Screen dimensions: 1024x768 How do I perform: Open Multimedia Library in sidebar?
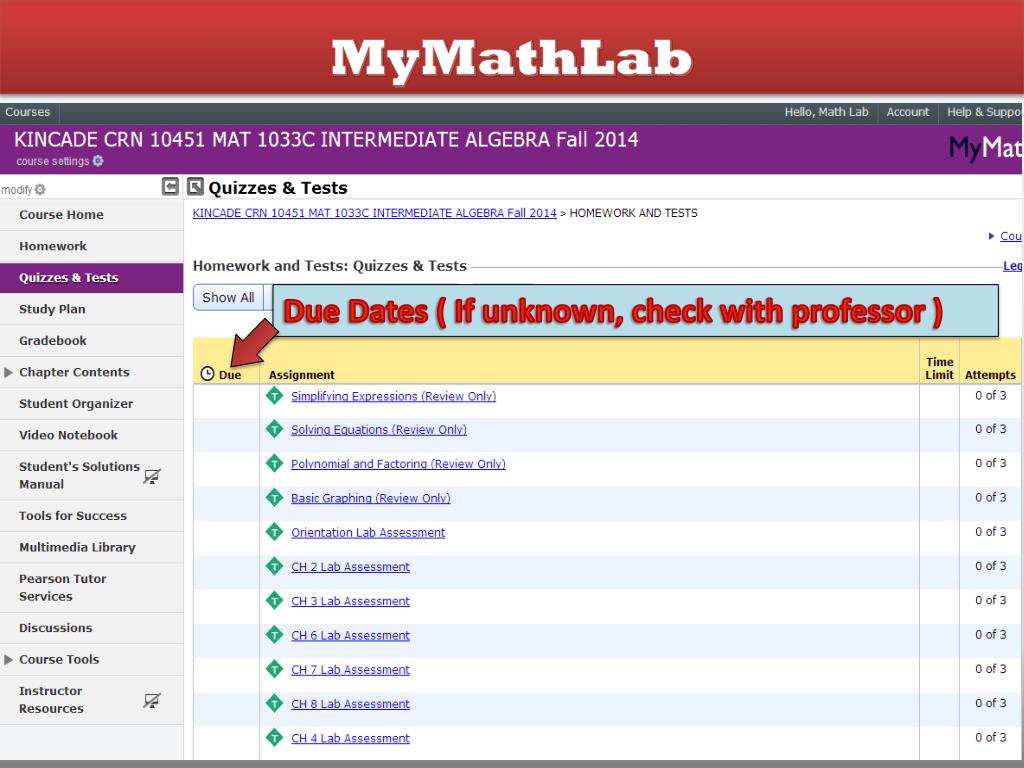coord(91,547)
